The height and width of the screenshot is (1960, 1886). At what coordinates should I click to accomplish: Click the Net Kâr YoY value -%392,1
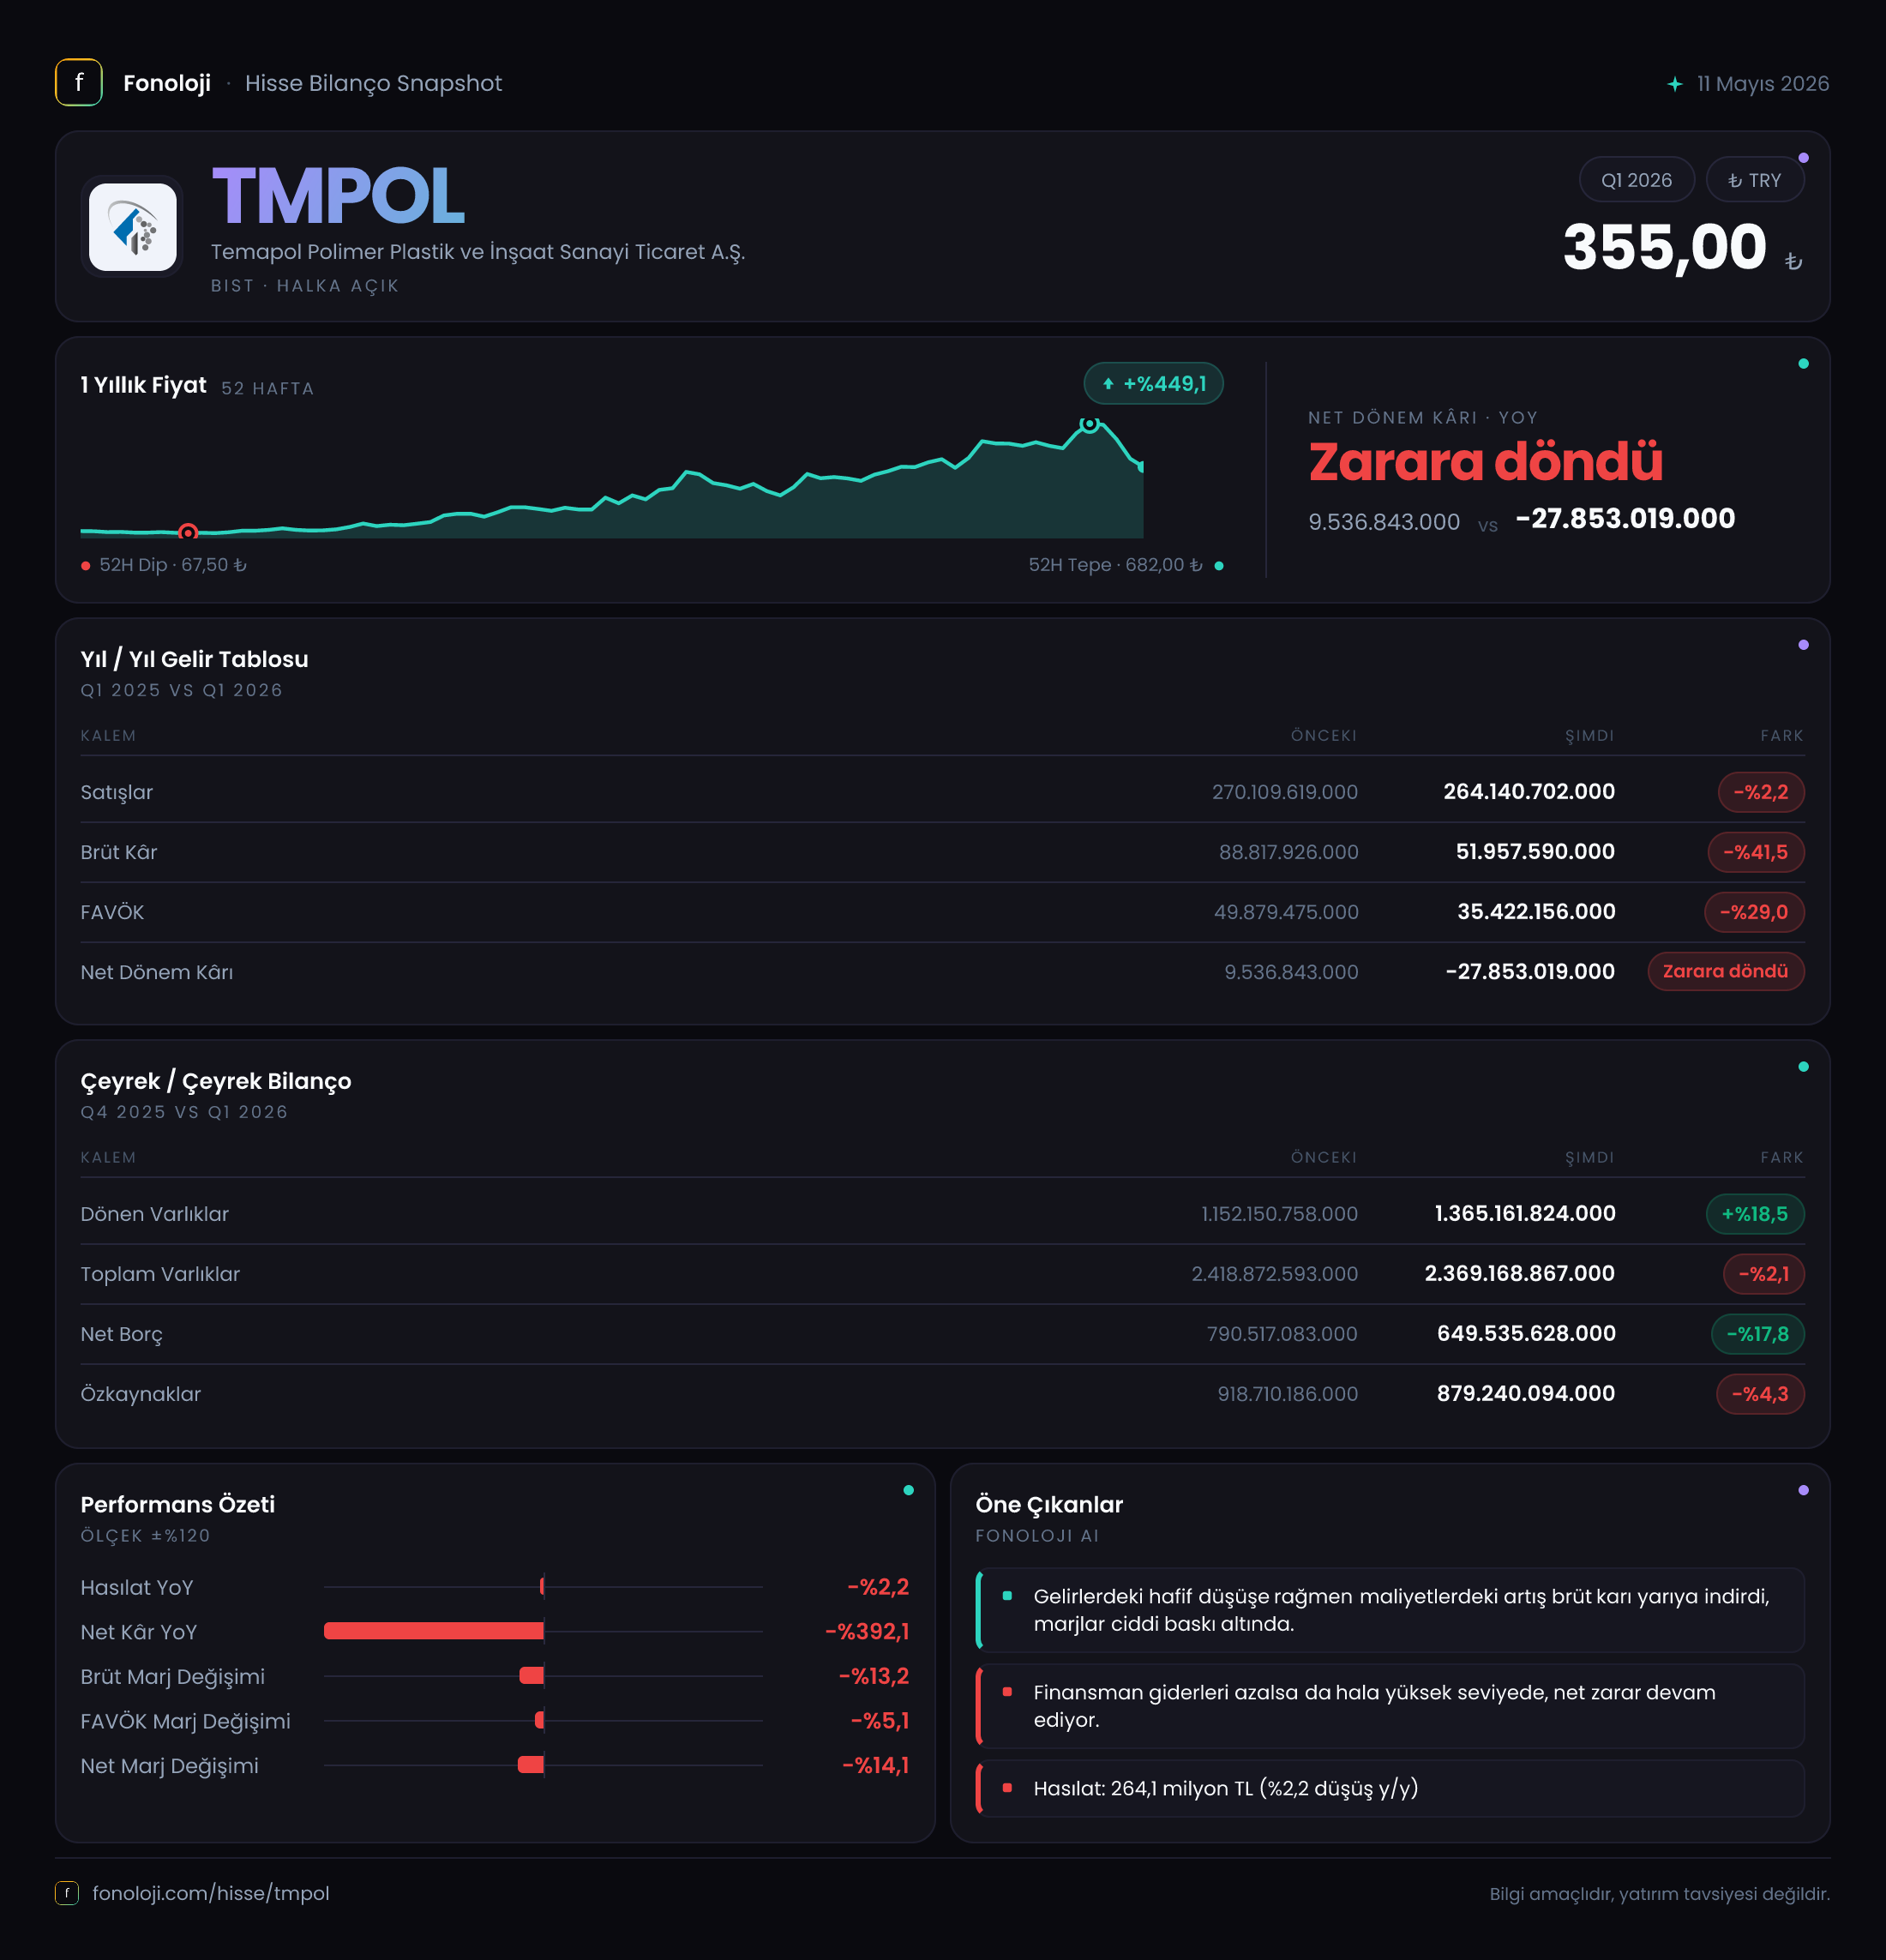[867, 1631]
